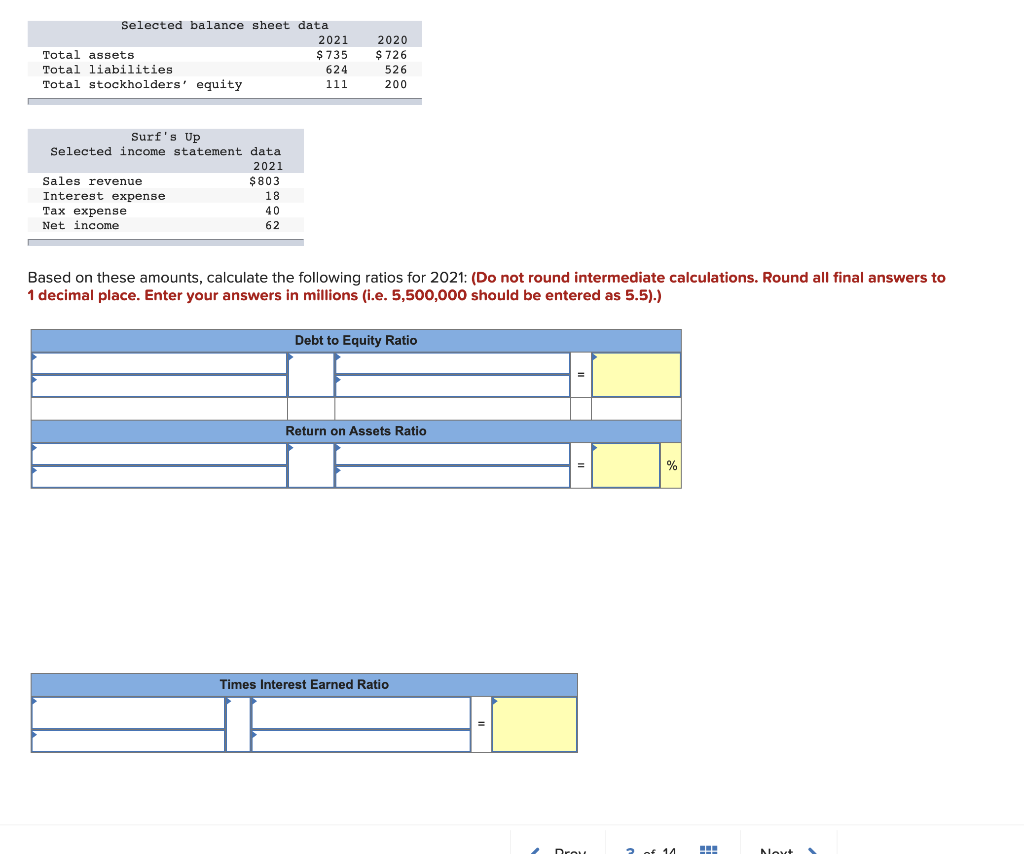Click the 200 stockholders' equity value
The image size is (1024, 854).
[x=396, y=84]
